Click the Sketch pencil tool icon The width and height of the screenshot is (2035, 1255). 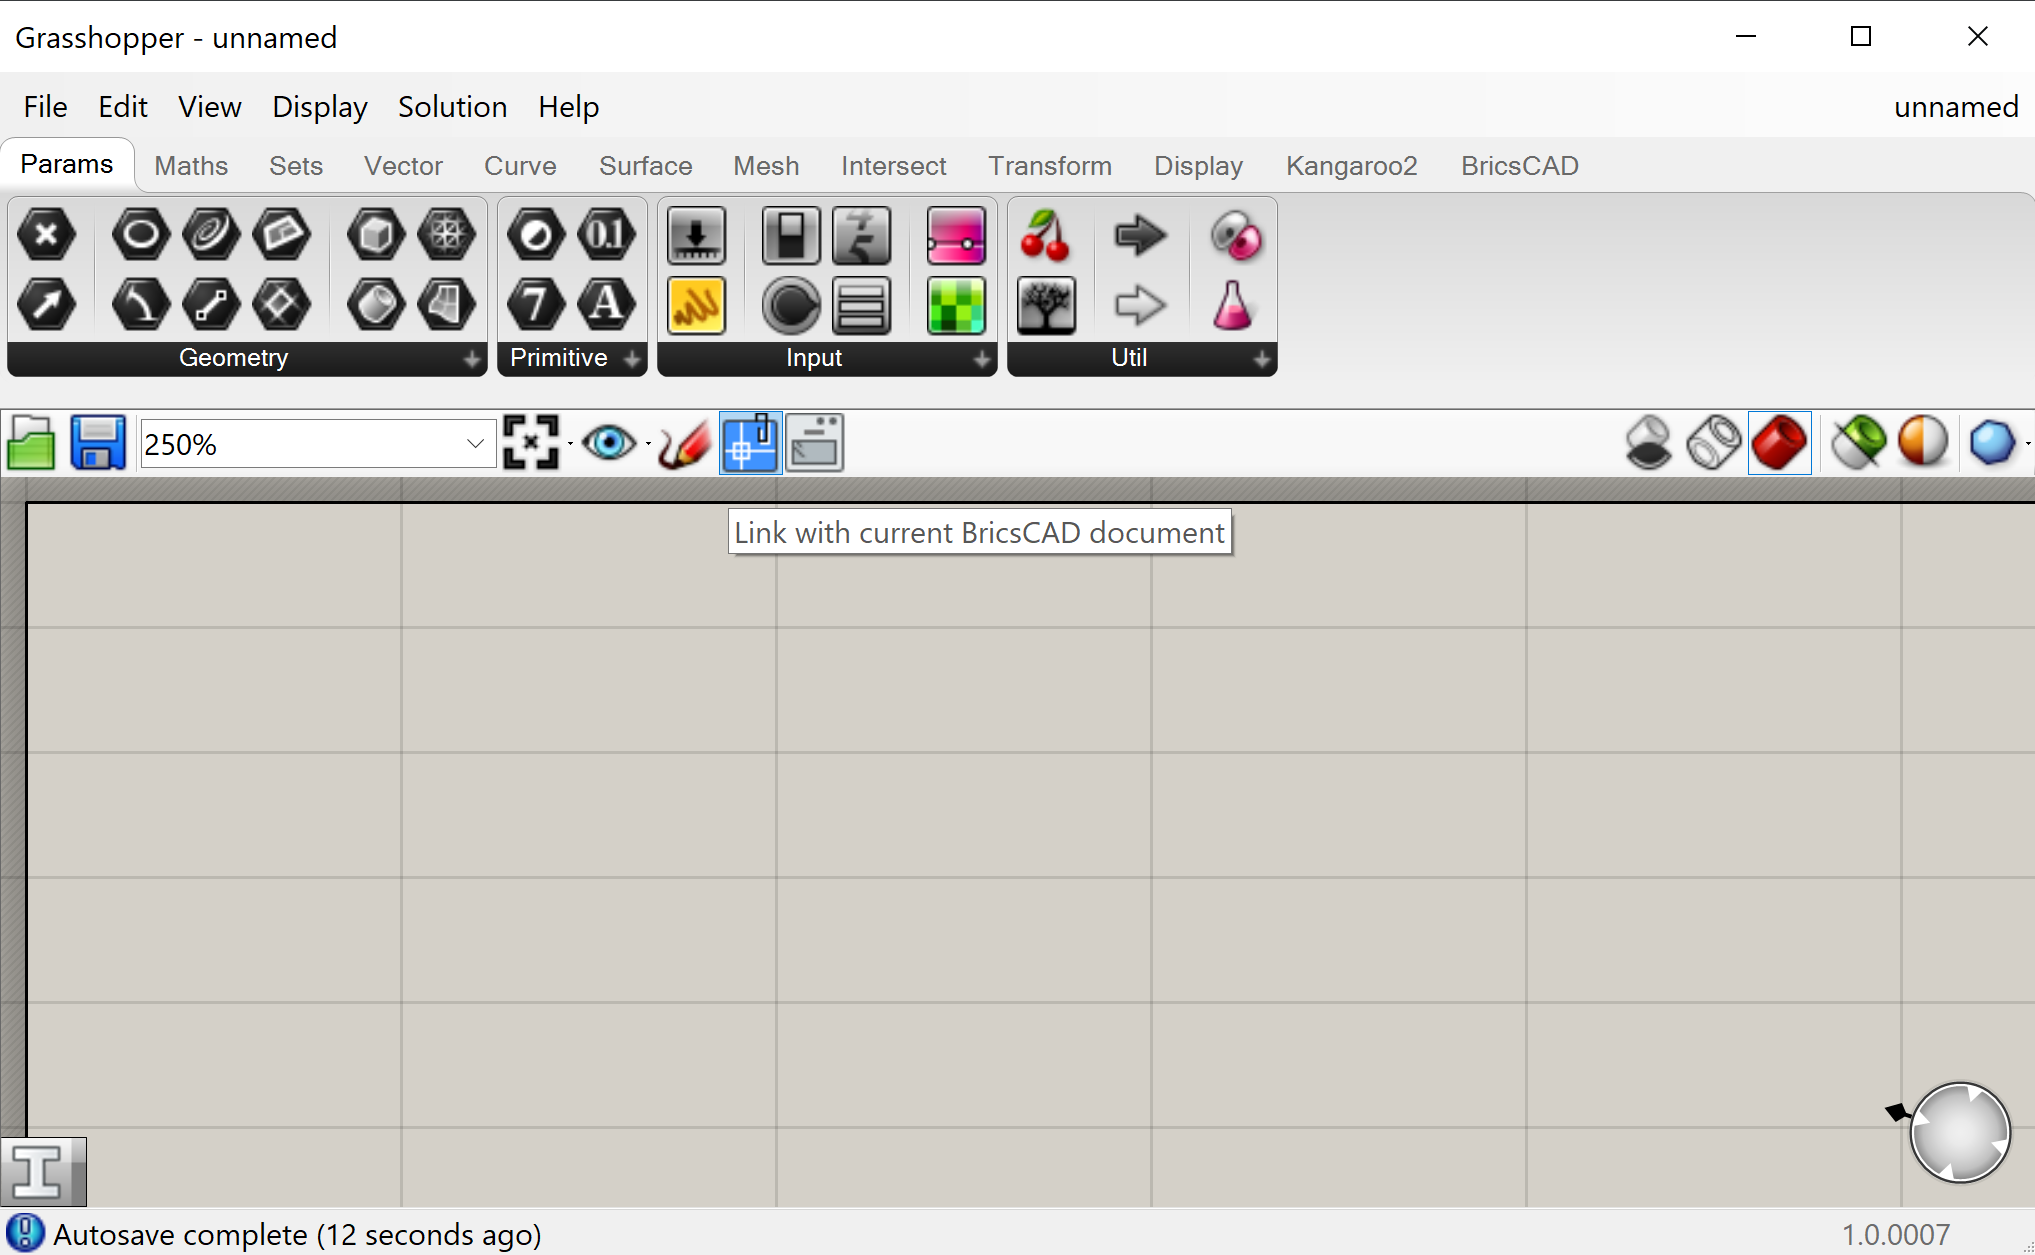[684, 443]
